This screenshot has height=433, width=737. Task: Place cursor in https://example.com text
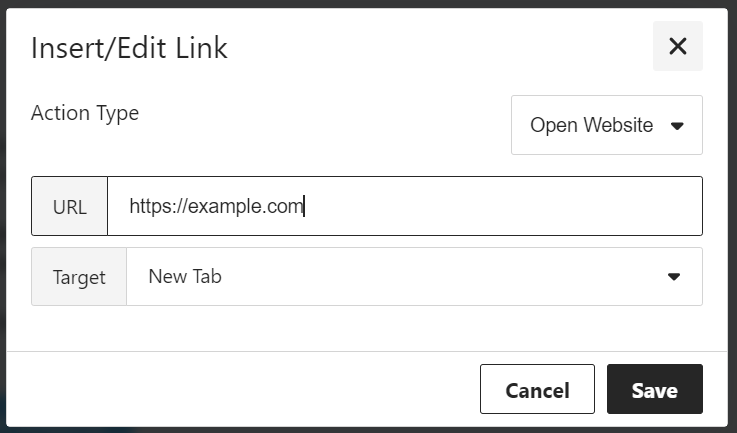coord(215,206)
